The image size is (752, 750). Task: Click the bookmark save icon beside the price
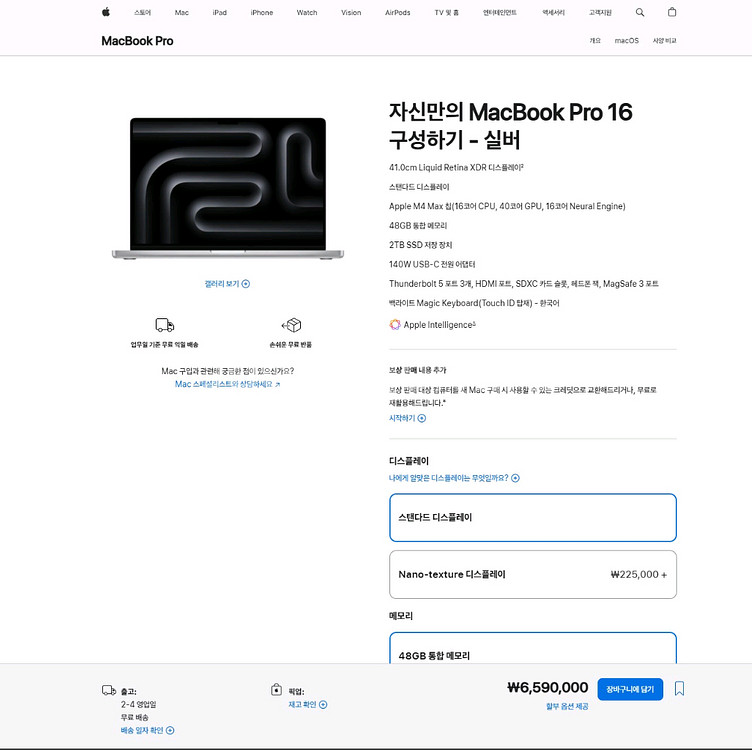coord(679,688)
